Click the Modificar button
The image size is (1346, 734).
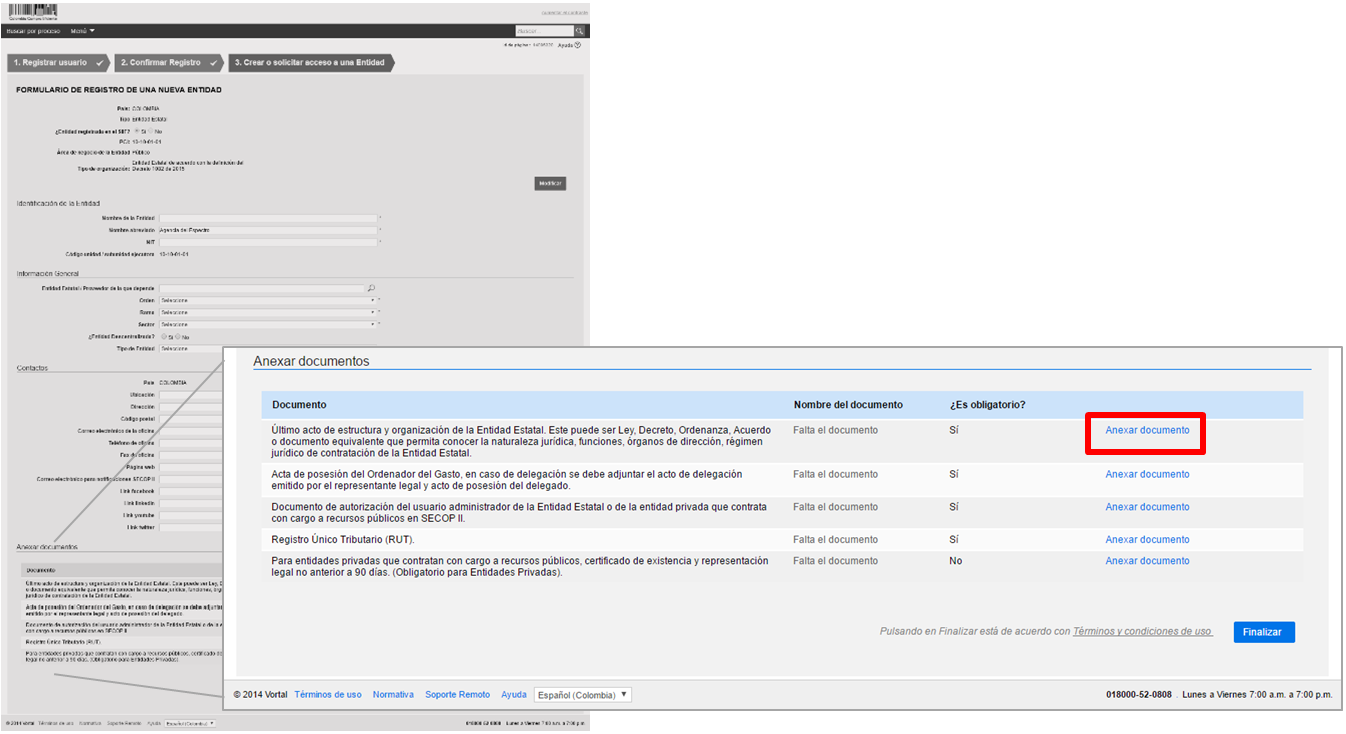point(550,183)
